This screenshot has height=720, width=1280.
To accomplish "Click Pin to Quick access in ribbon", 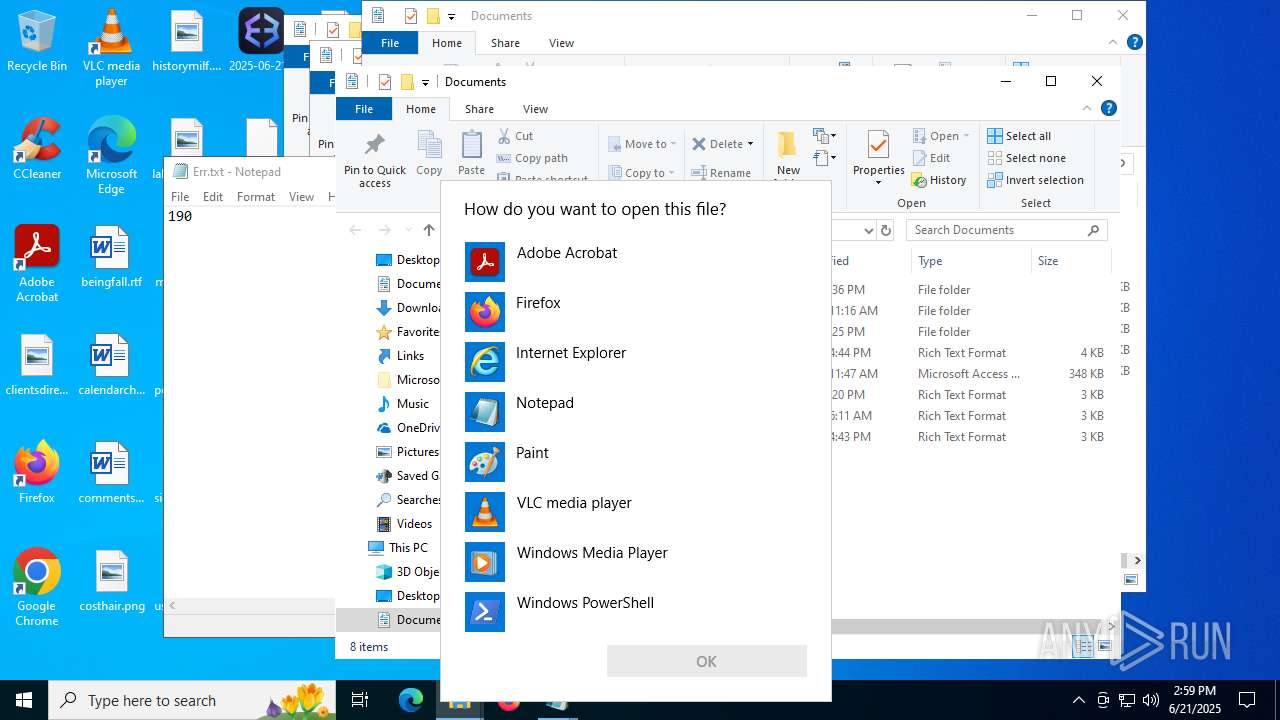I will tap(375, 160).
